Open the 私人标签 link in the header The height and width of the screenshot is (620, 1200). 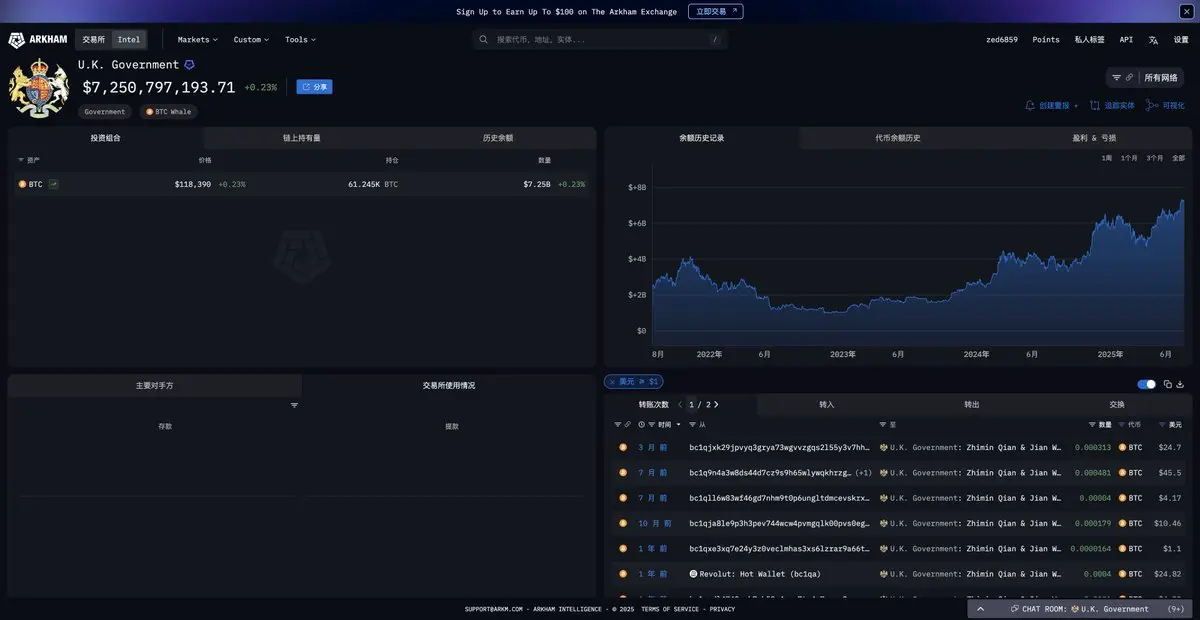1090,40
